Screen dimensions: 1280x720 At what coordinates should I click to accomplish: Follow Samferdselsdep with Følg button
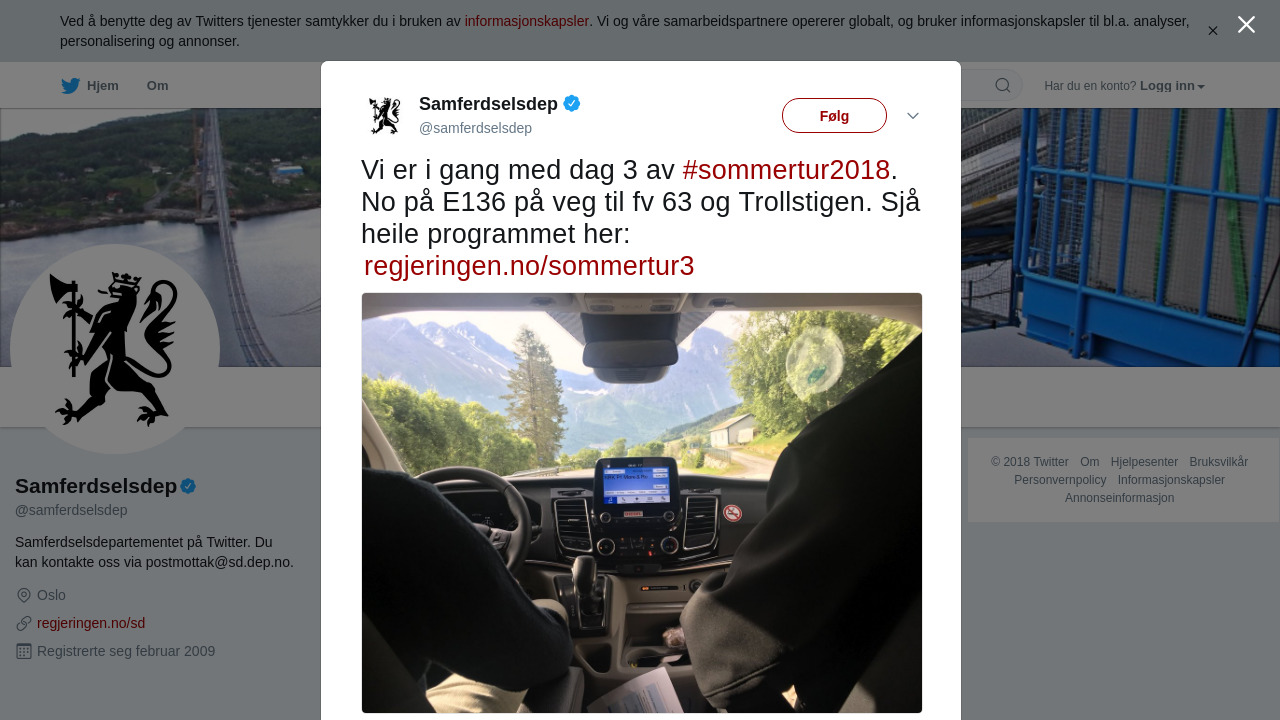pos(834,116)
